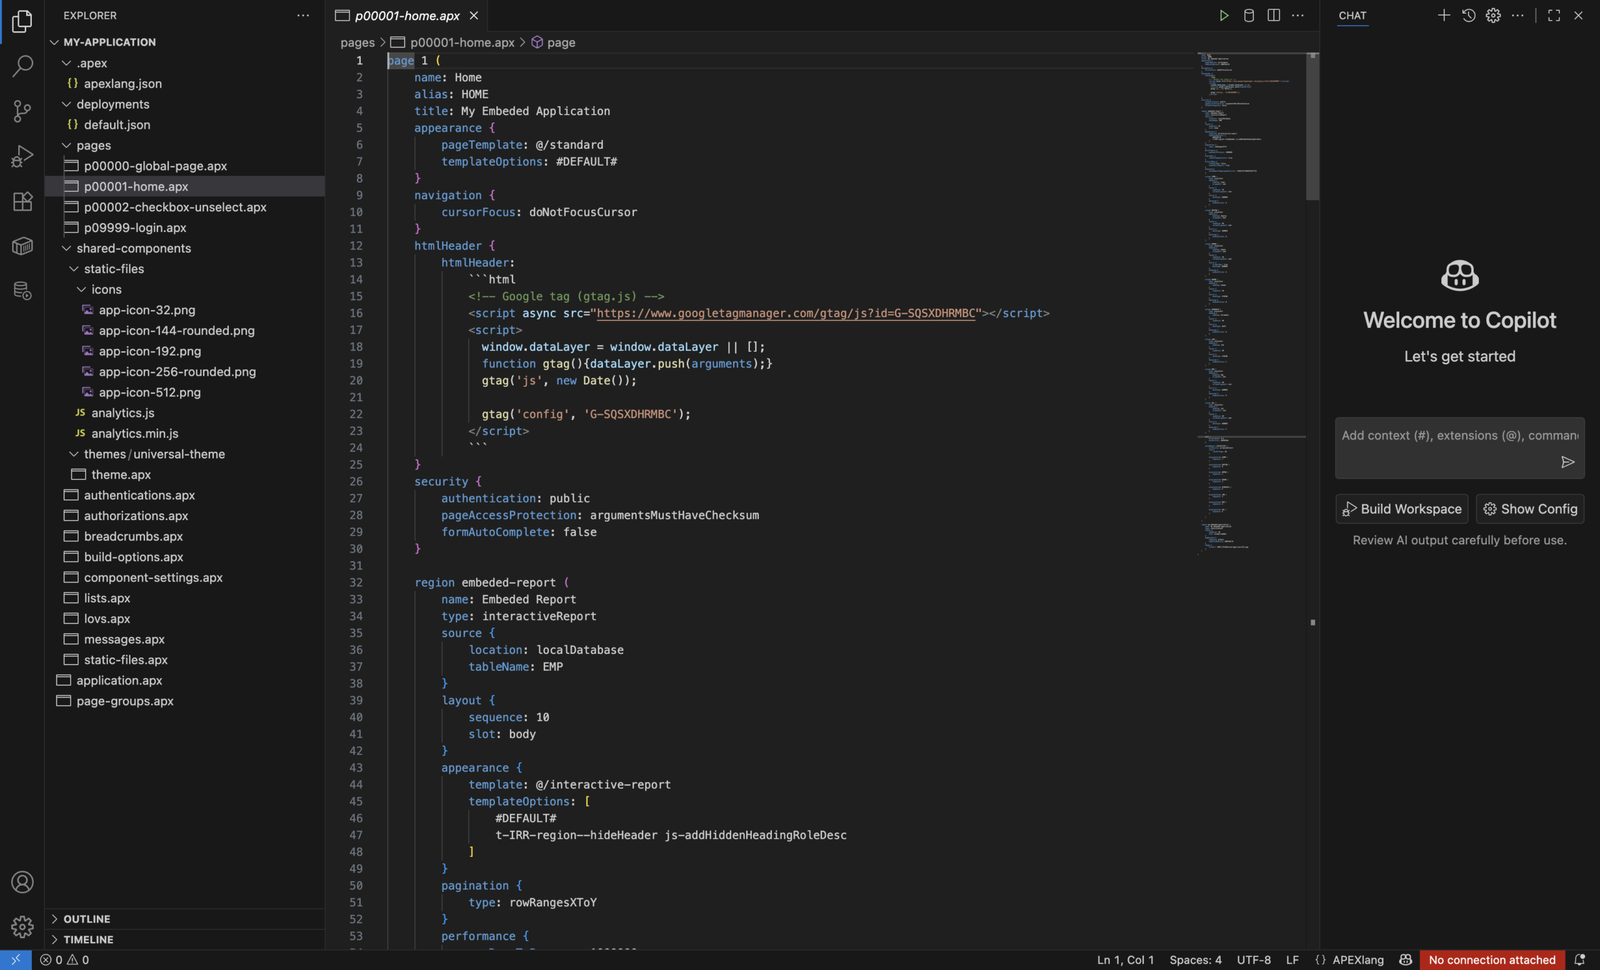Click No connection attached status item
1600x970 pixels.
(1492, 960)
